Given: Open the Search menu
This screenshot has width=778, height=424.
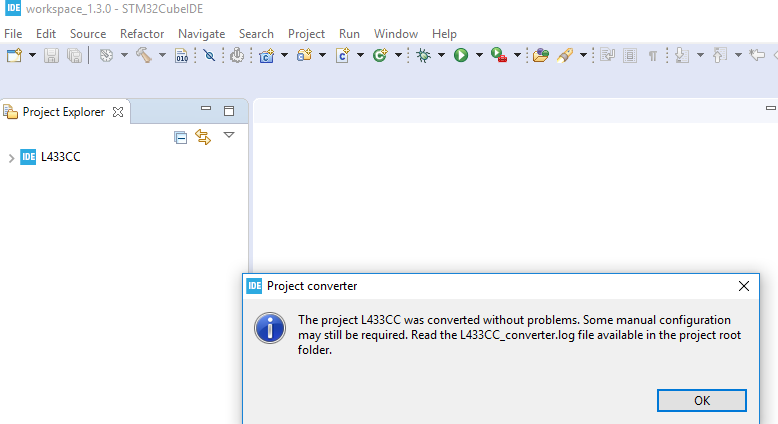Looking at the screenshot, I should pos(257,34).
